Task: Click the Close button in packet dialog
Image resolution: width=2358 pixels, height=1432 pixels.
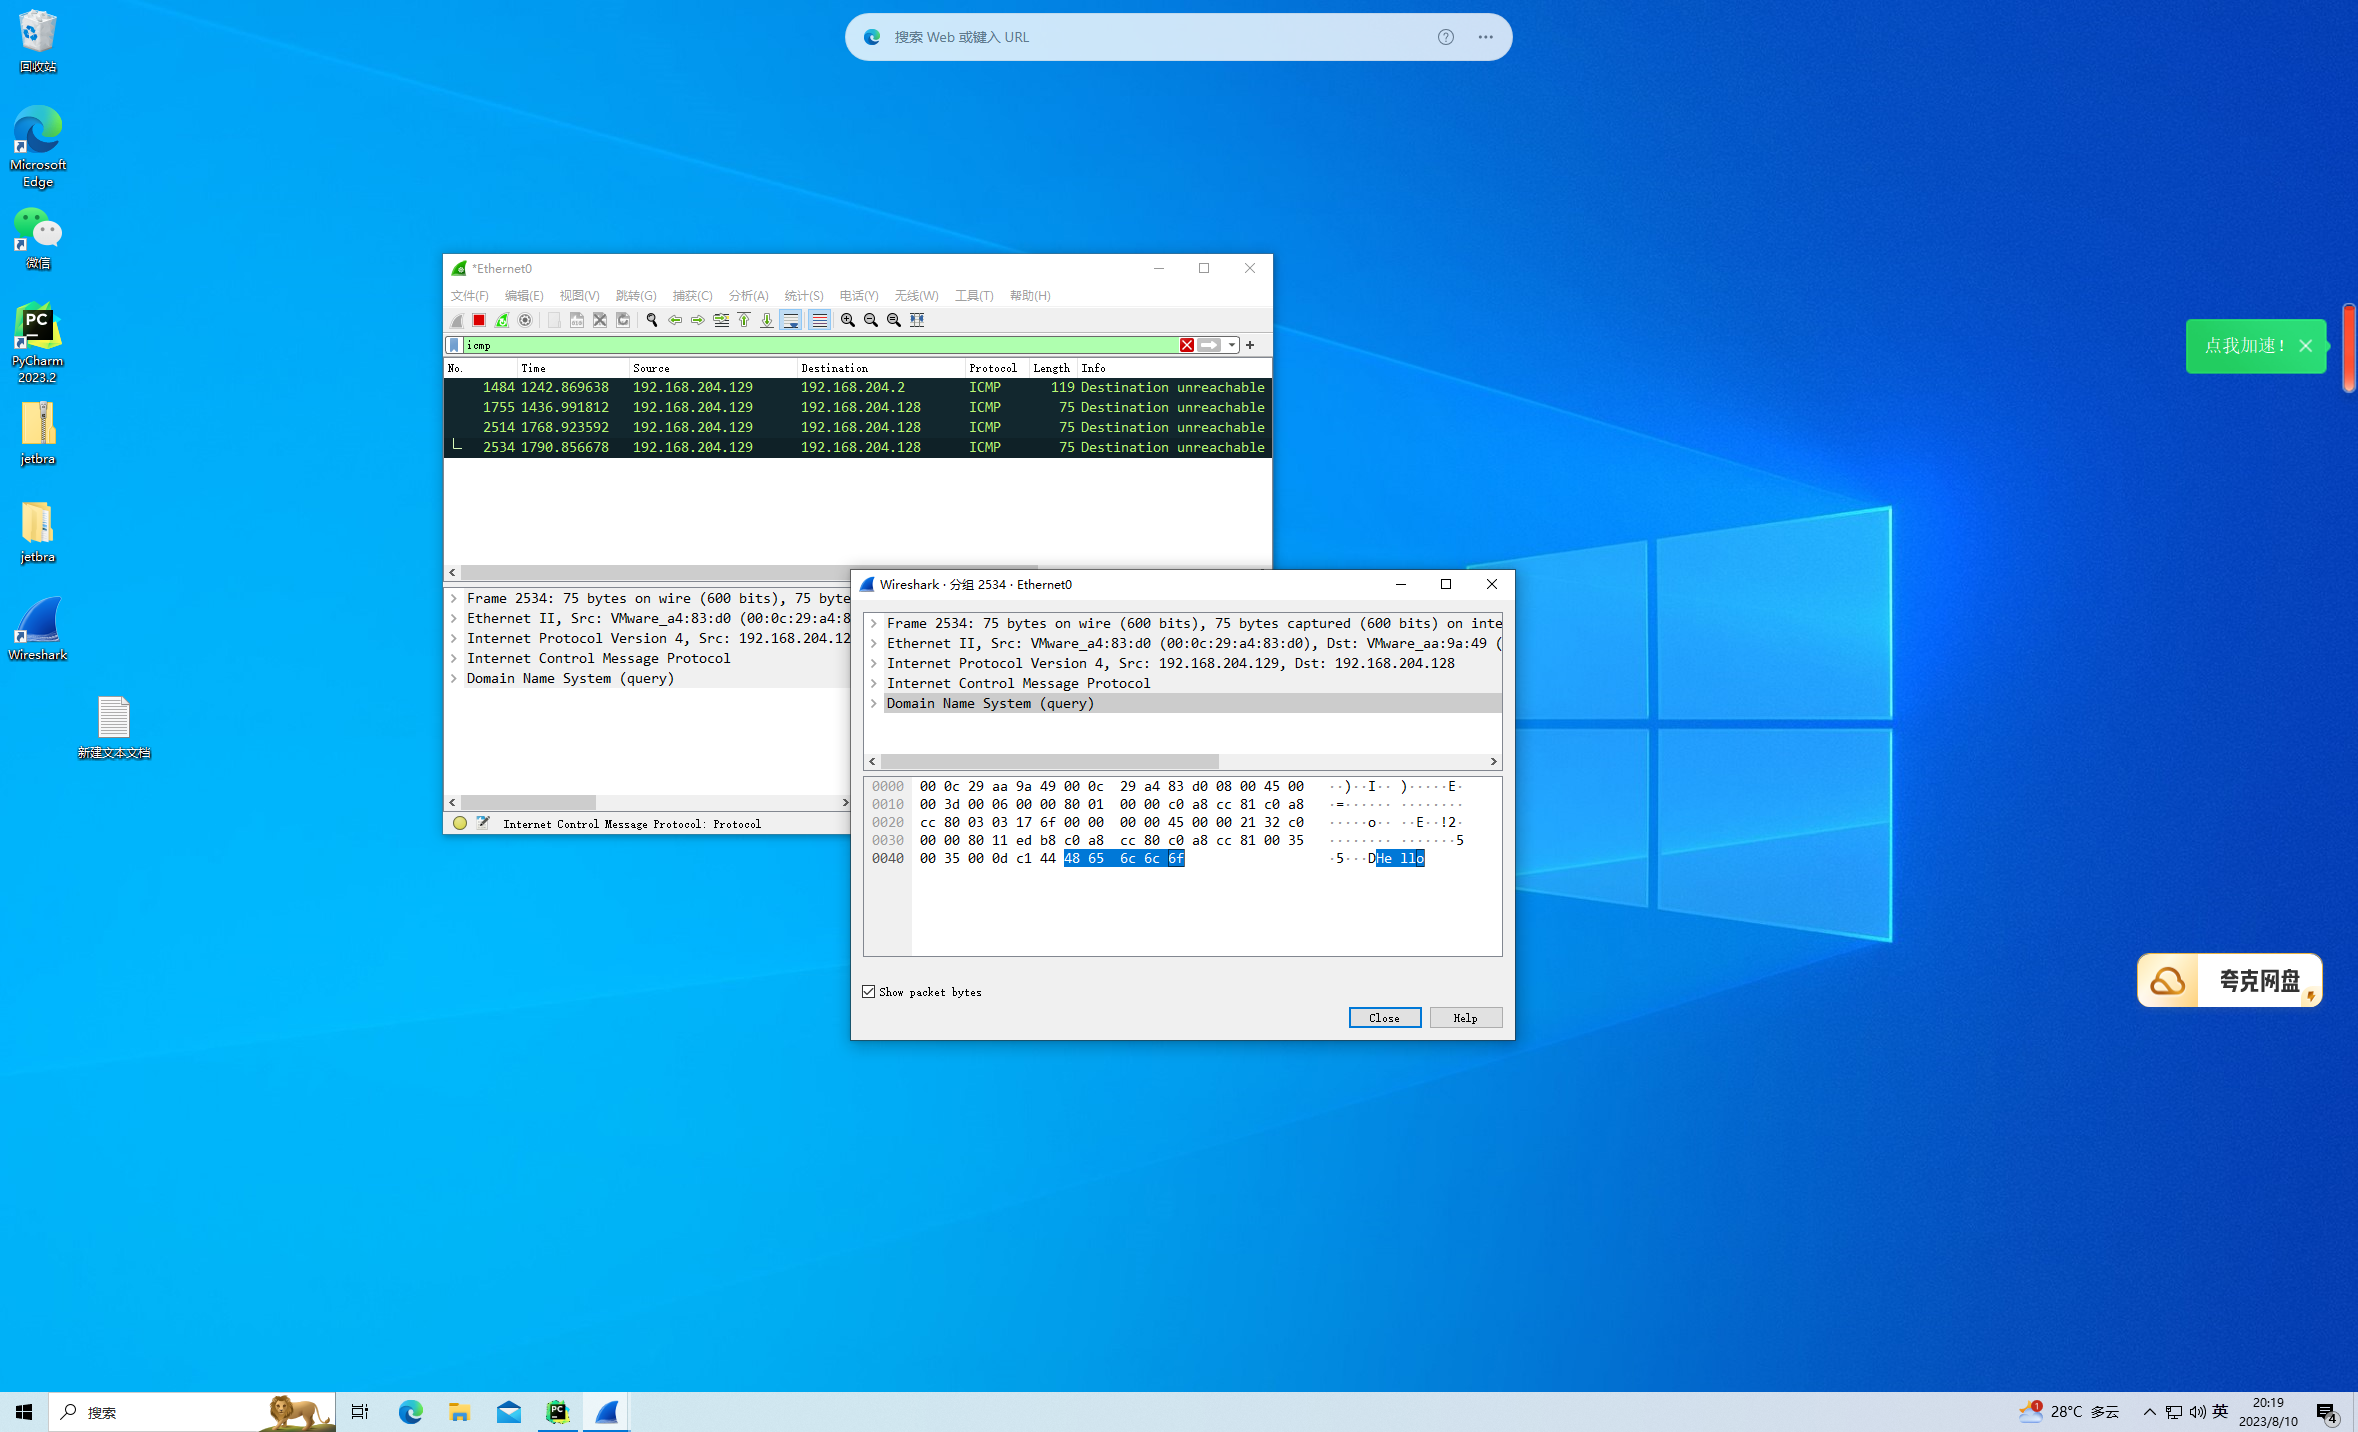Action: tap(1384, 1017)
